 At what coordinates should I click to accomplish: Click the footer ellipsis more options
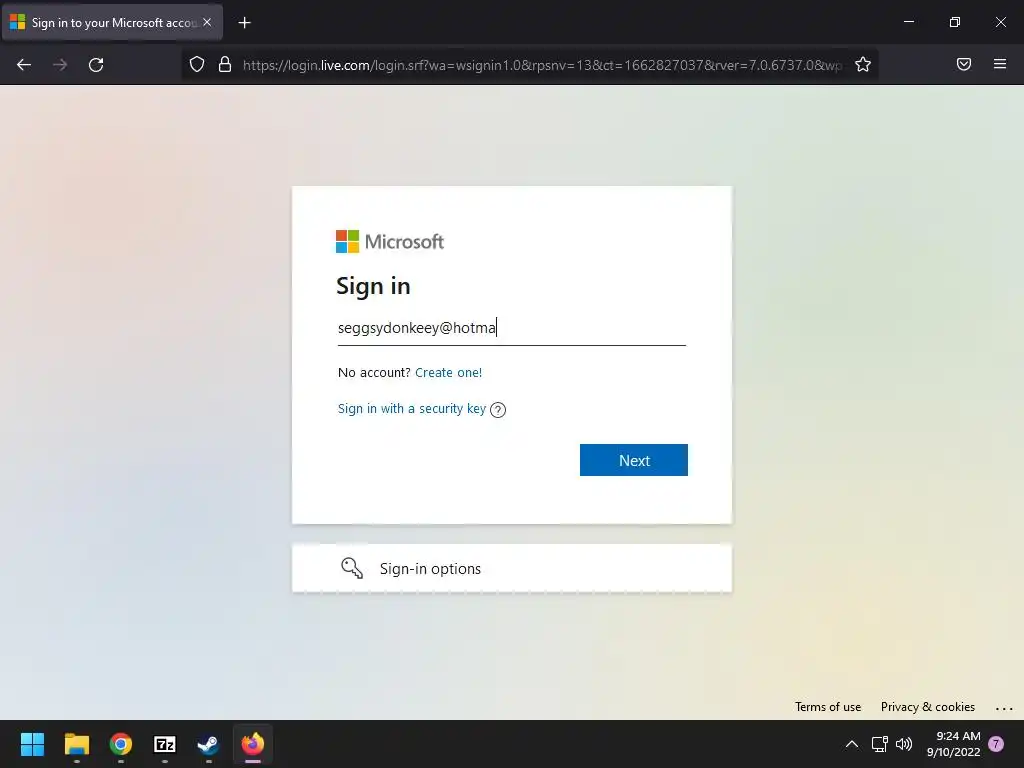click(1004, 708)
